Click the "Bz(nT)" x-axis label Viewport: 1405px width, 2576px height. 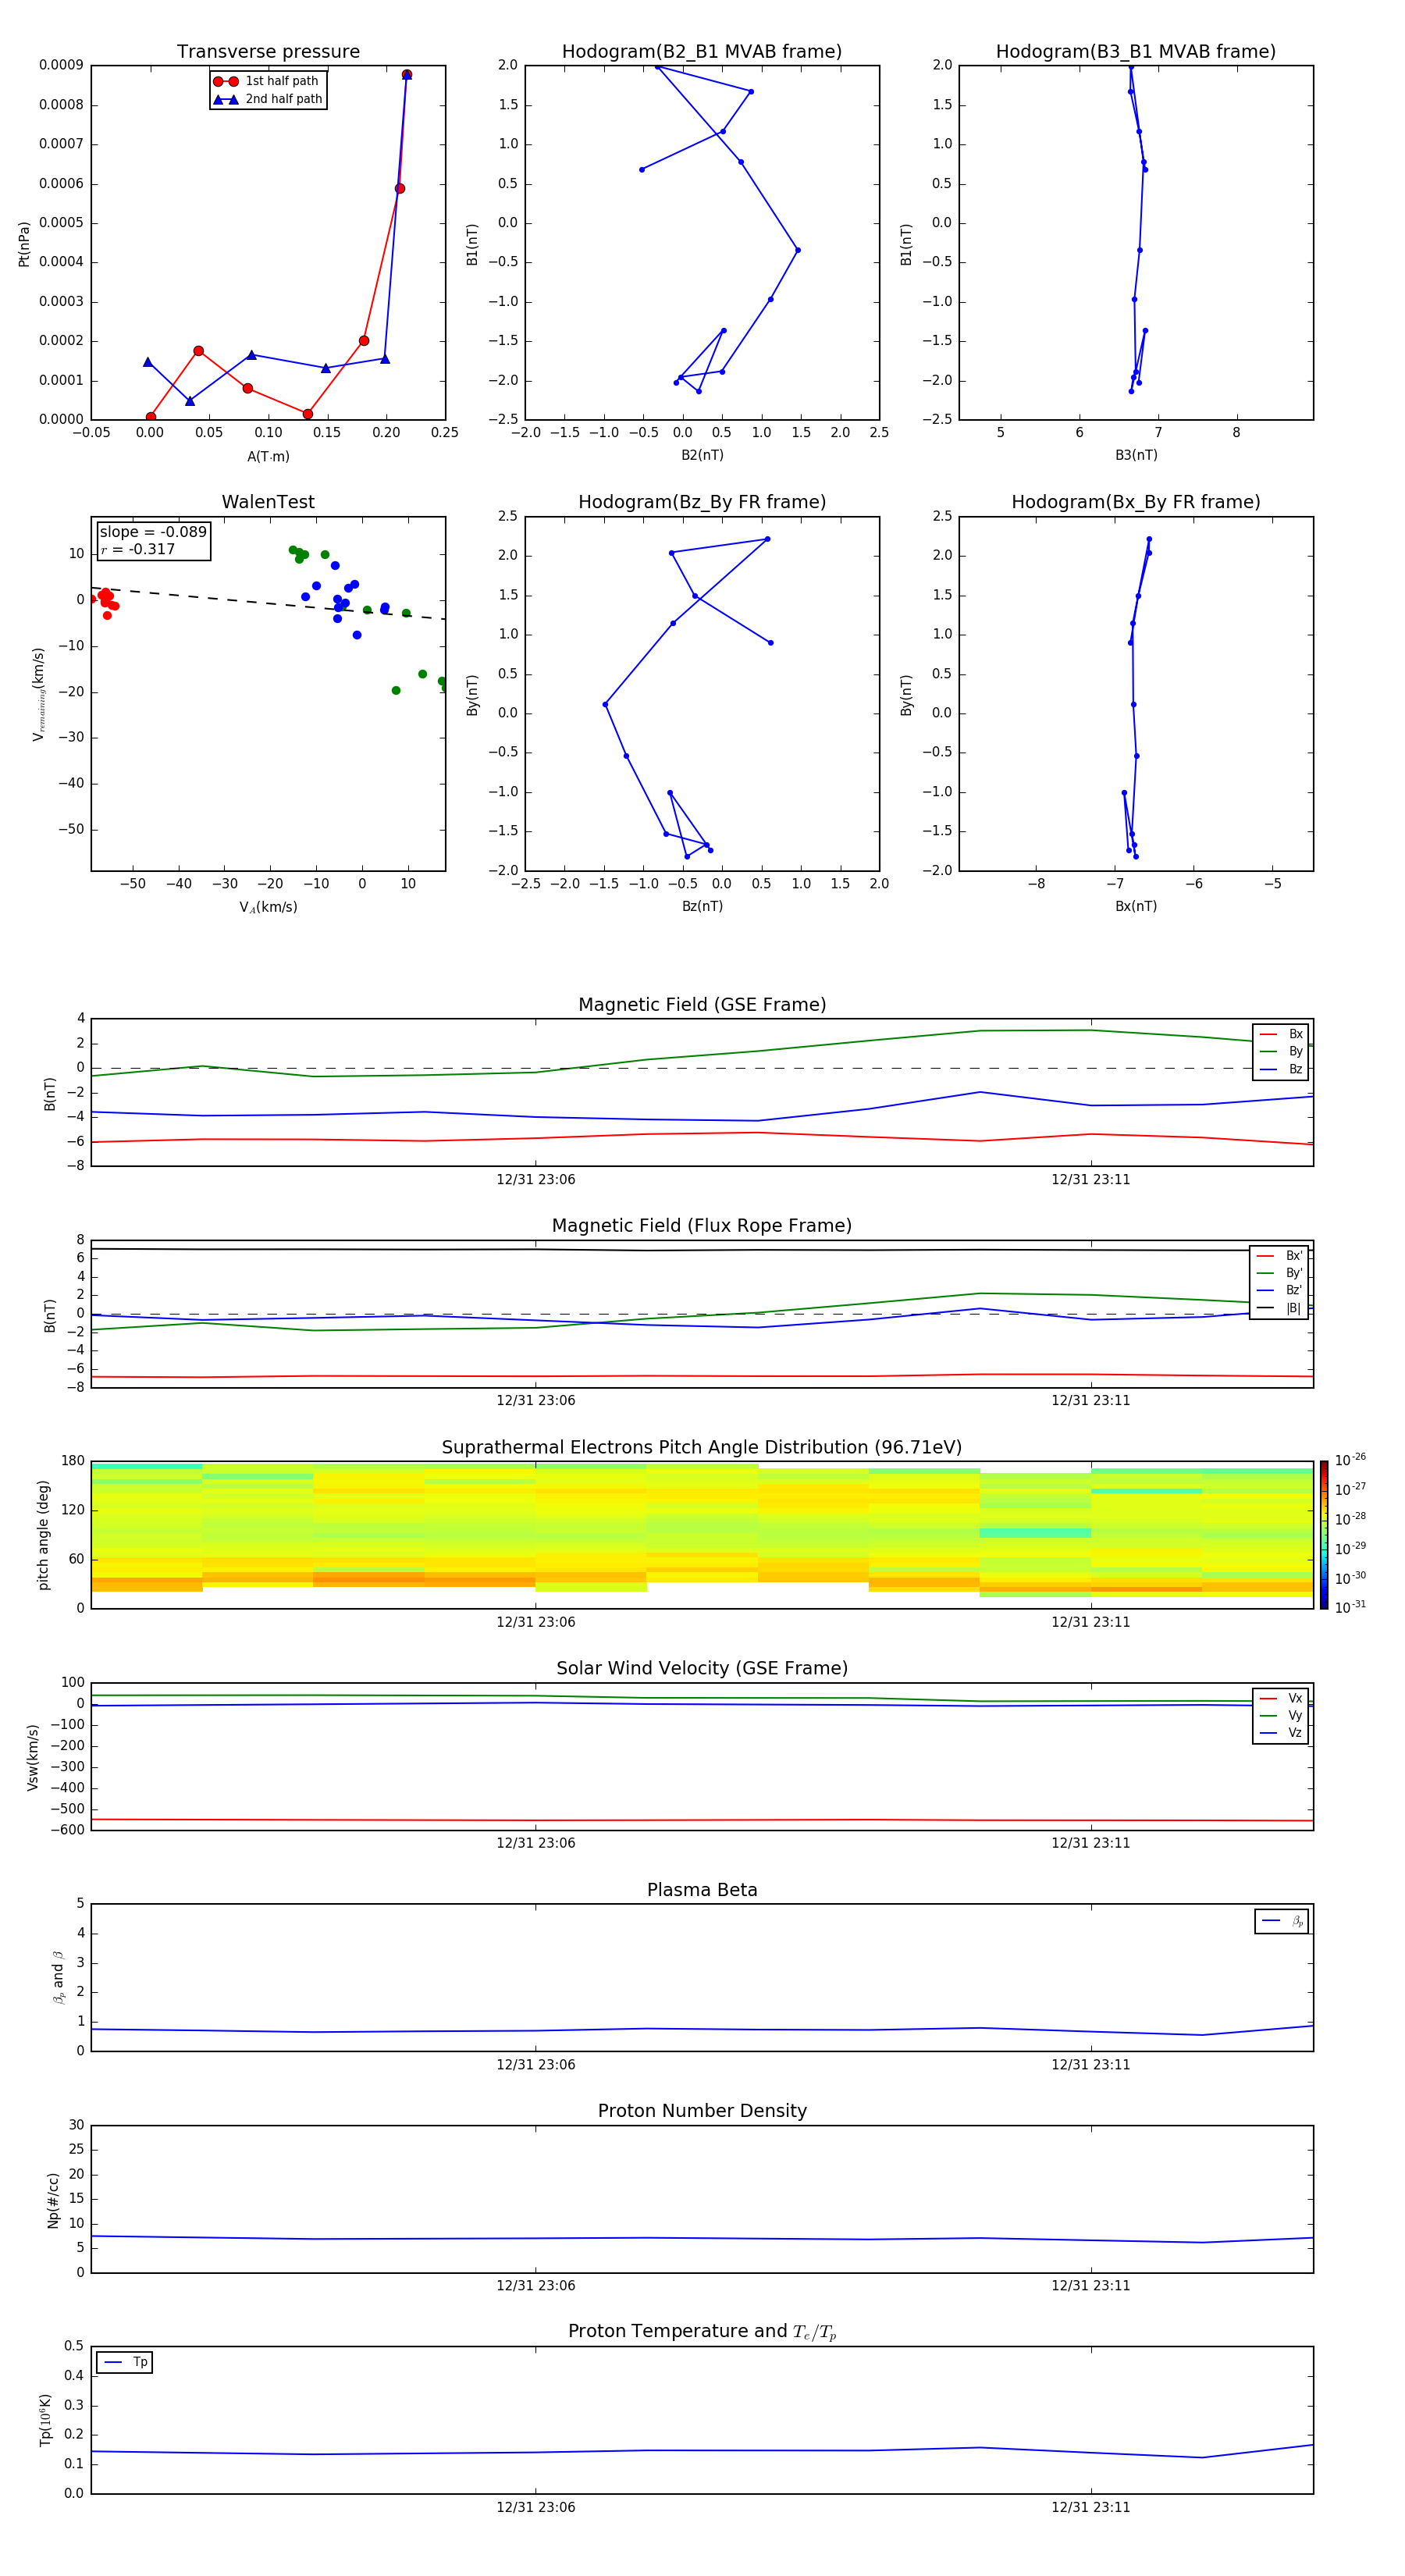coord(702,906)
